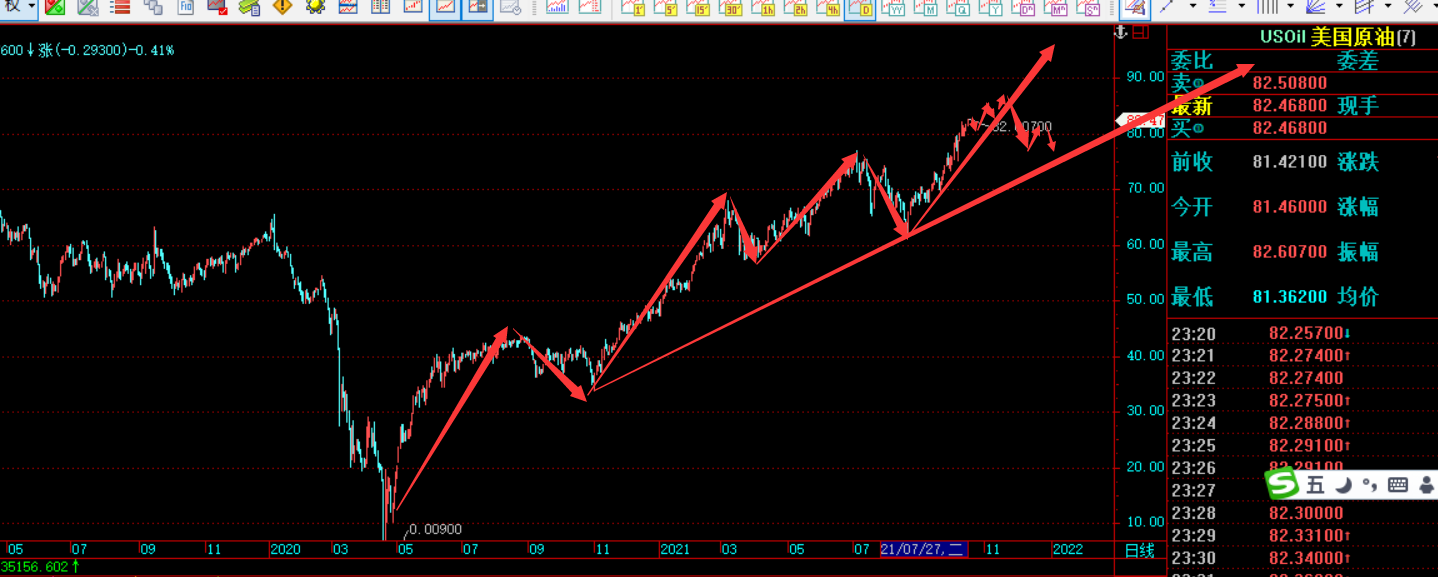Click the yellow sun gear icon
The height and width of the screenshot is (577, 1438).
pyautogui.click(x=315, y=7)
